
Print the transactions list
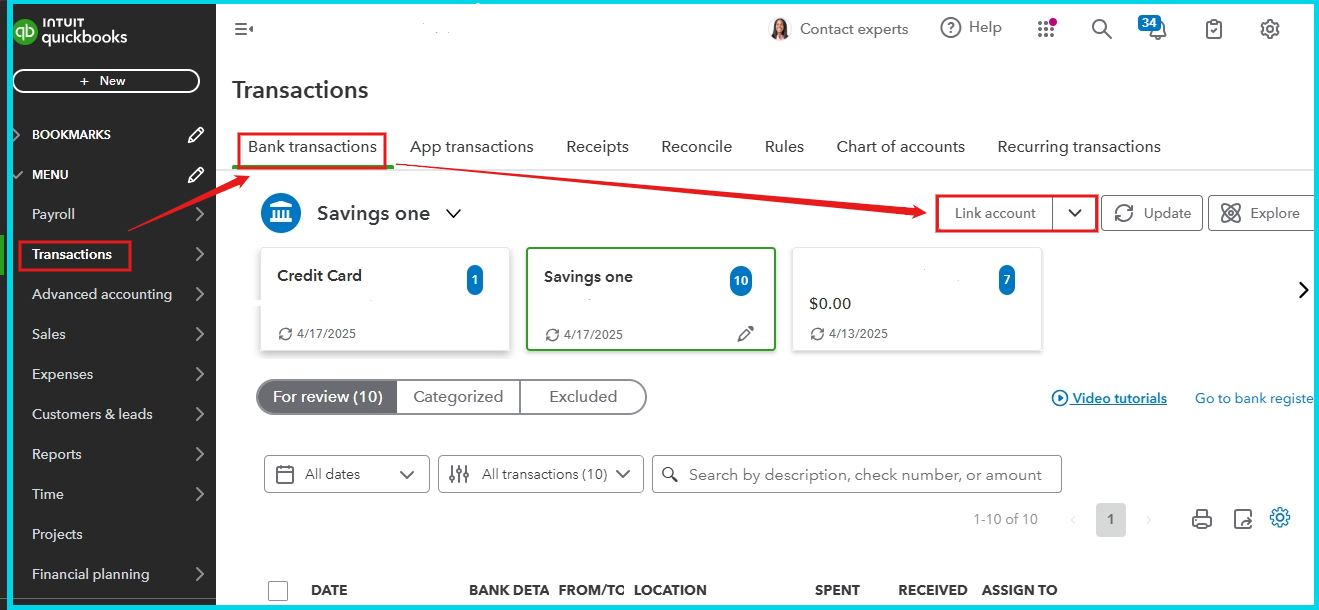[1202, 518]
